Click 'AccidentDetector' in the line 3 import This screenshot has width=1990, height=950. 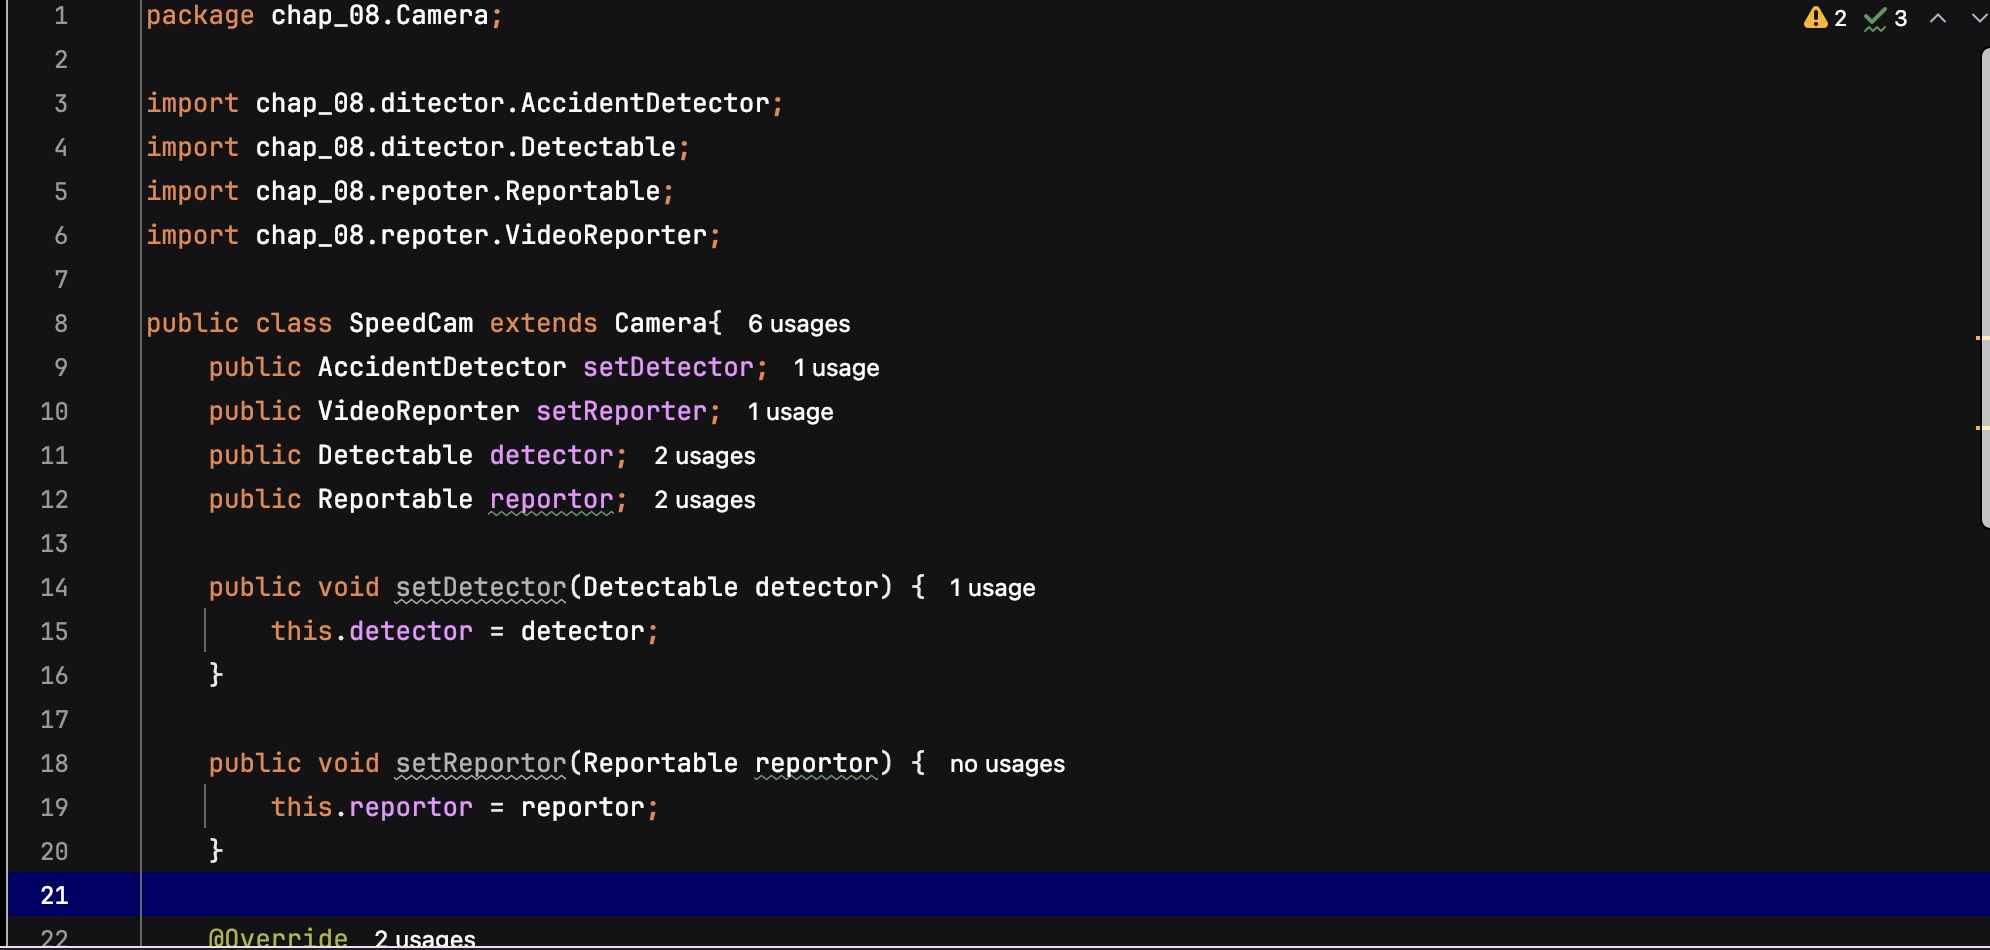(645, 103)
